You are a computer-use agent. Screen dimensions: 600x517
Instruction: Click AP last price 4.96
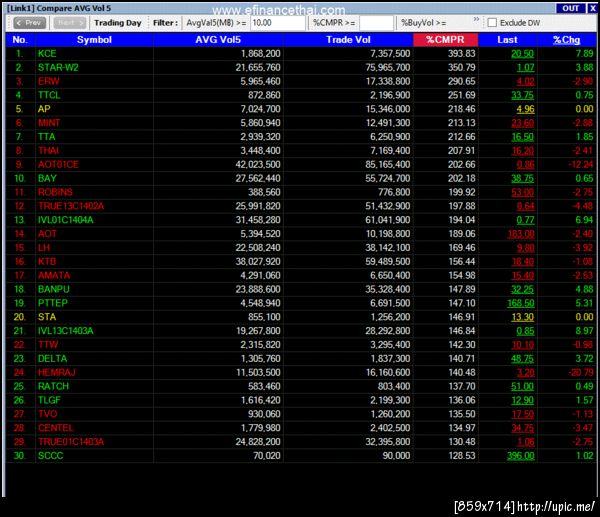pyautogui.click(x=525, y=109)
